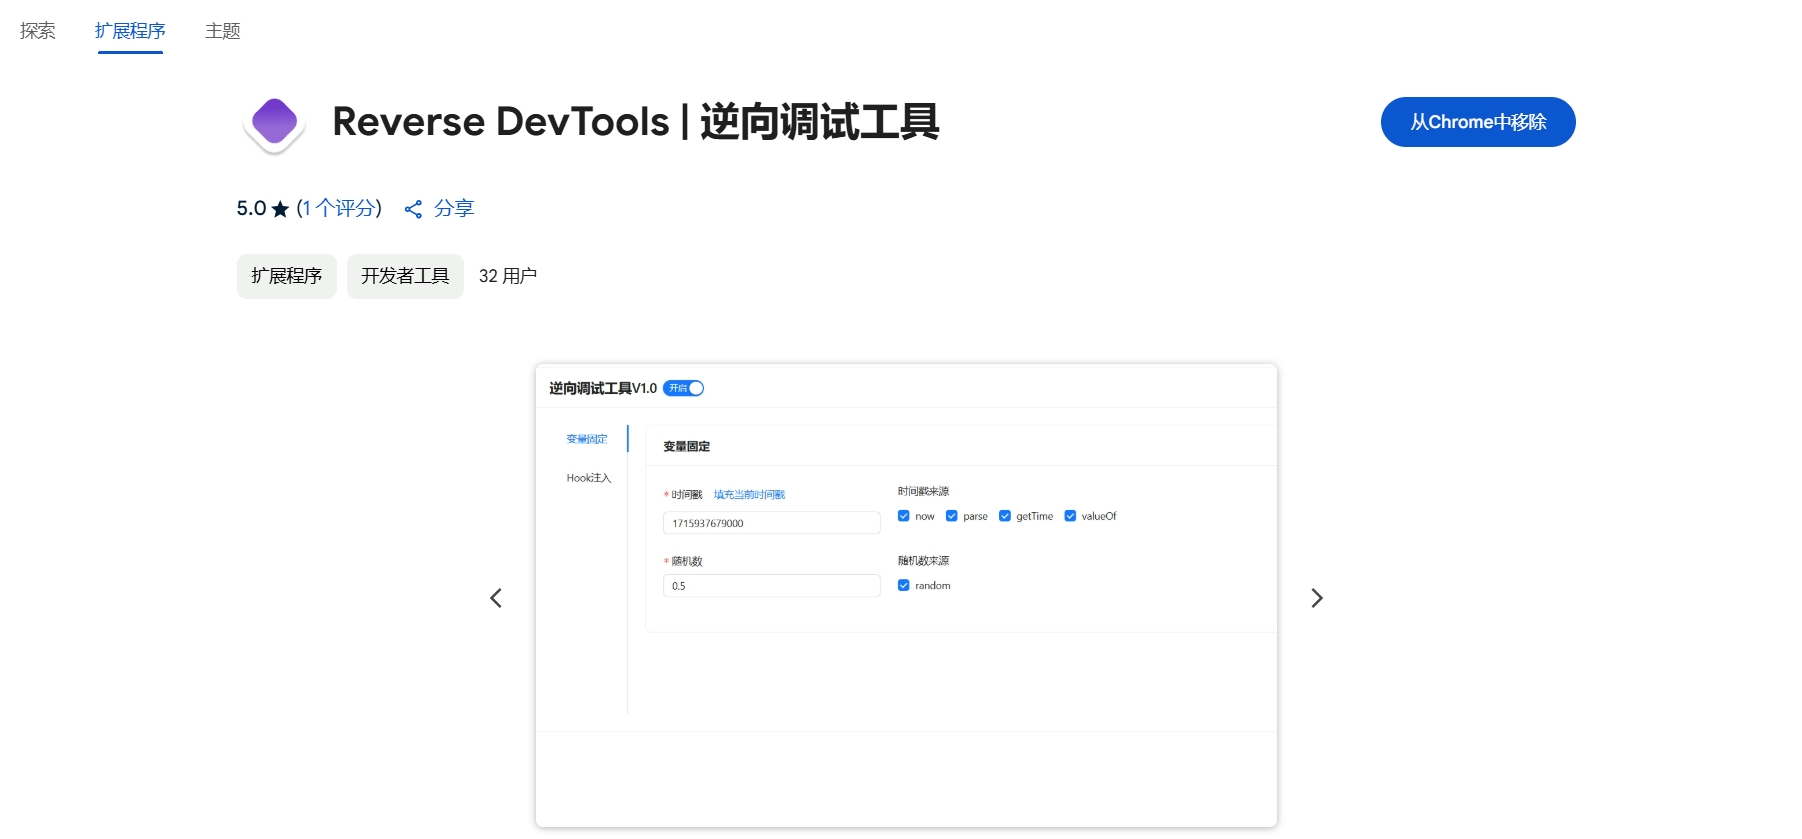Click the Reverse DevTools | 逆向调试工具 title

tap(636, 122)
